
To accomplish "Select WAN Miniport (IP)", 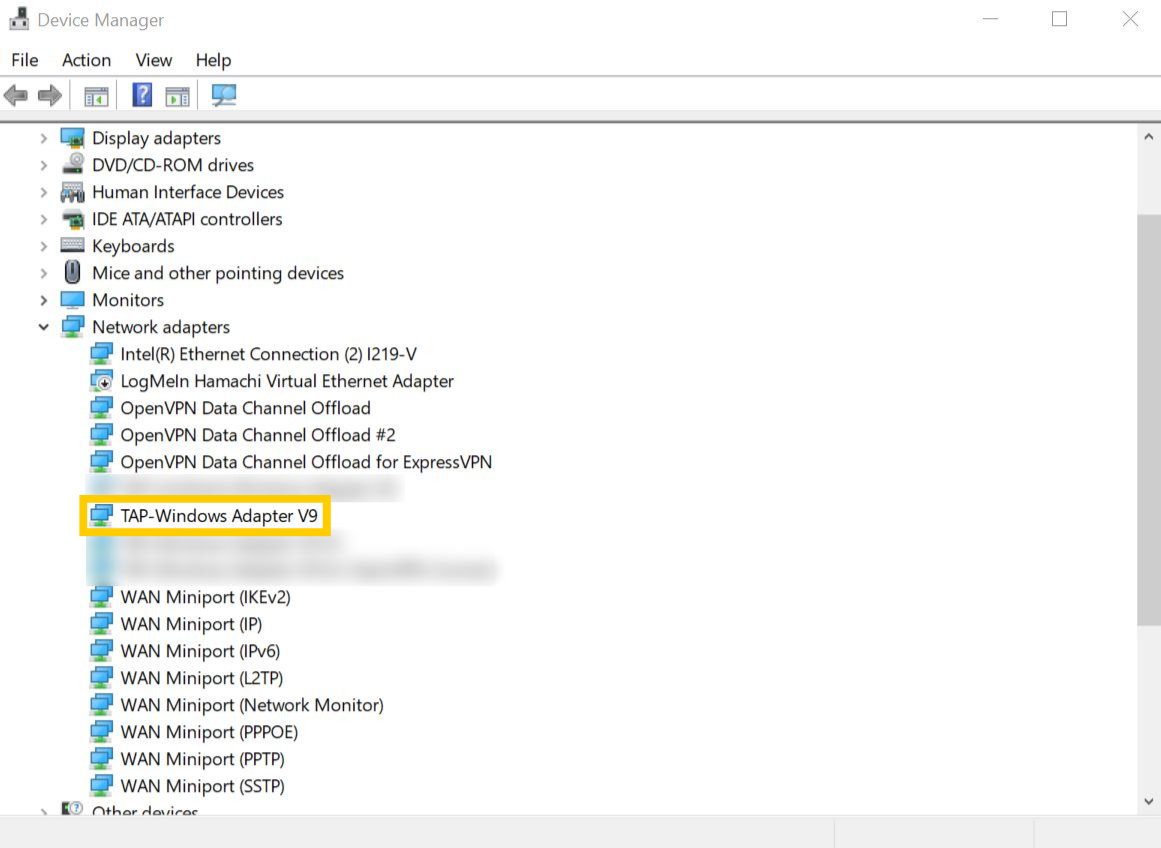I will pos(192,624).
